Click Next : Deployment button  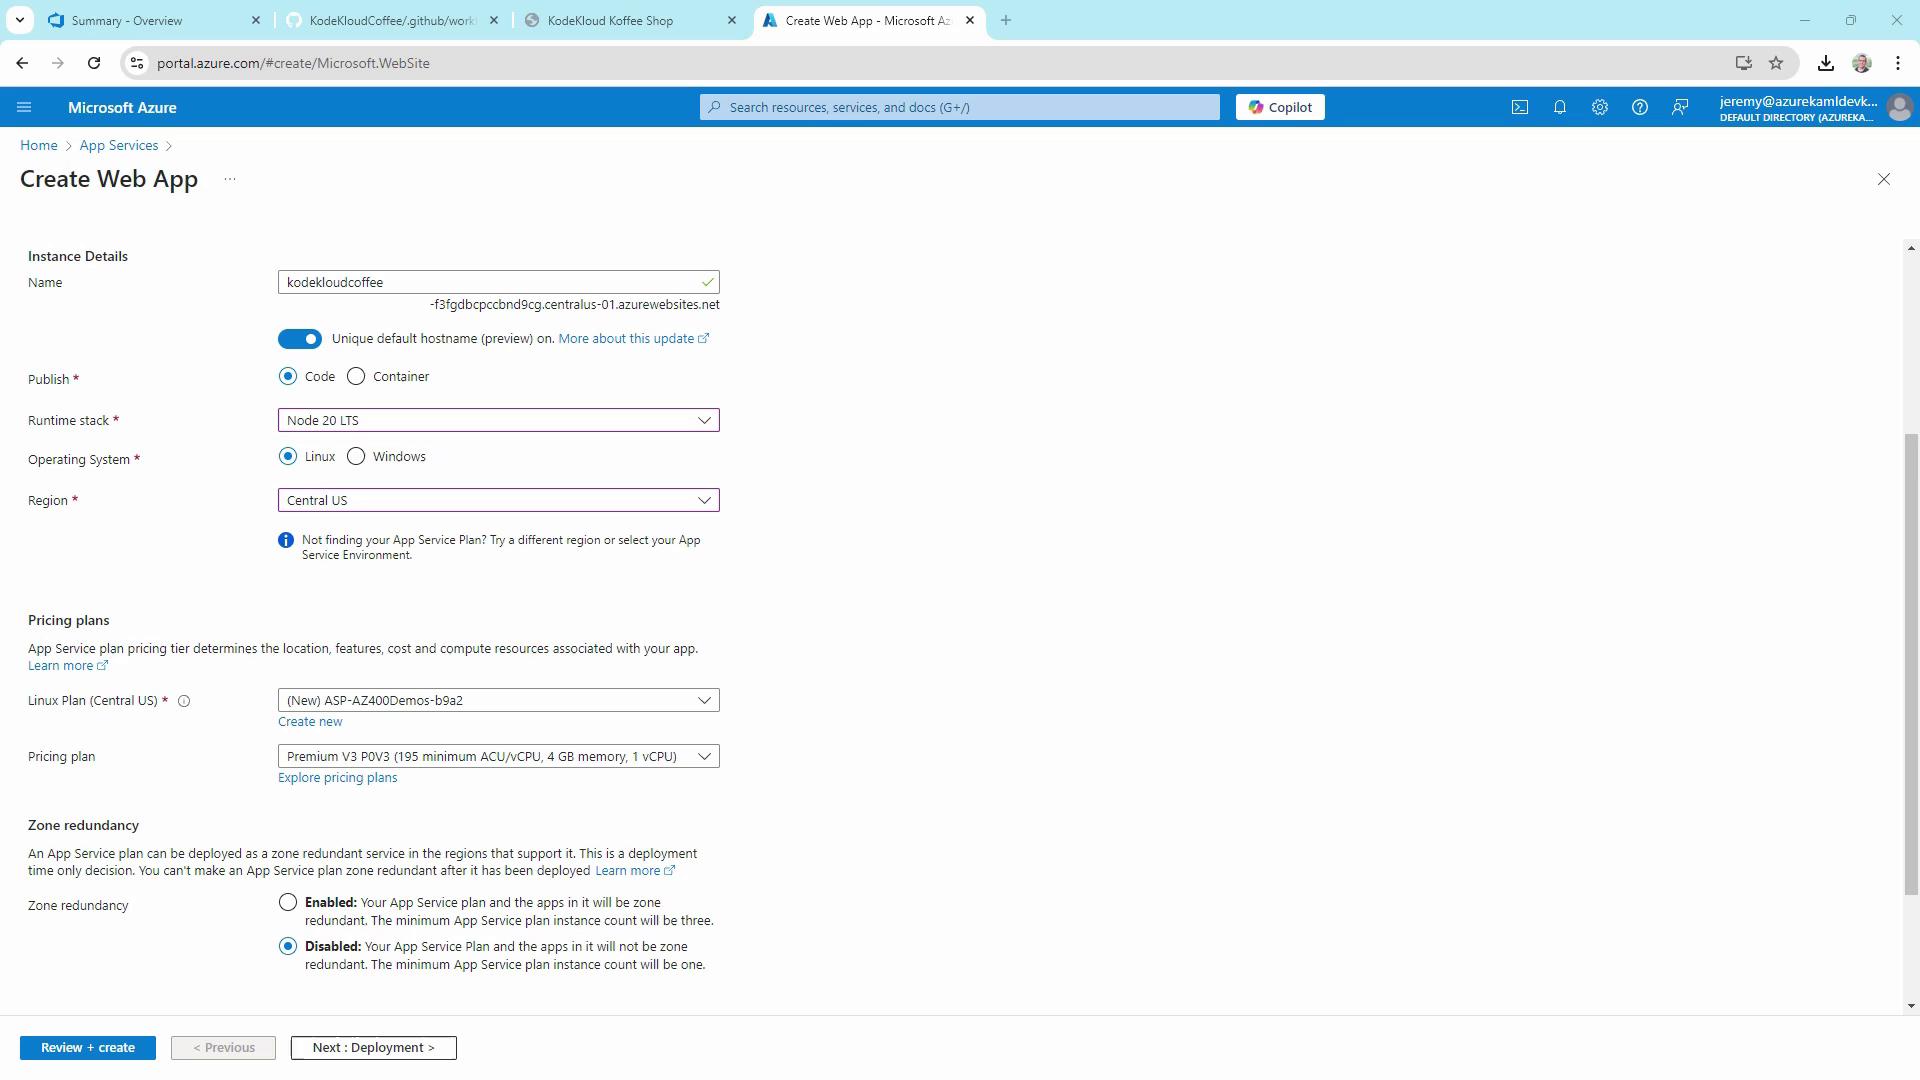coord(373,1047)
